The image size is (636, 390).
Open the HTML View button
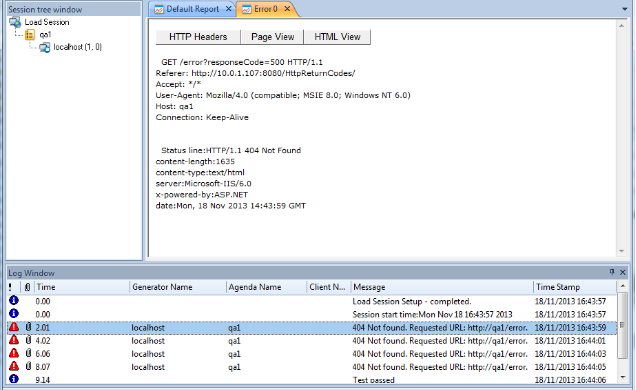coord(337,37)
